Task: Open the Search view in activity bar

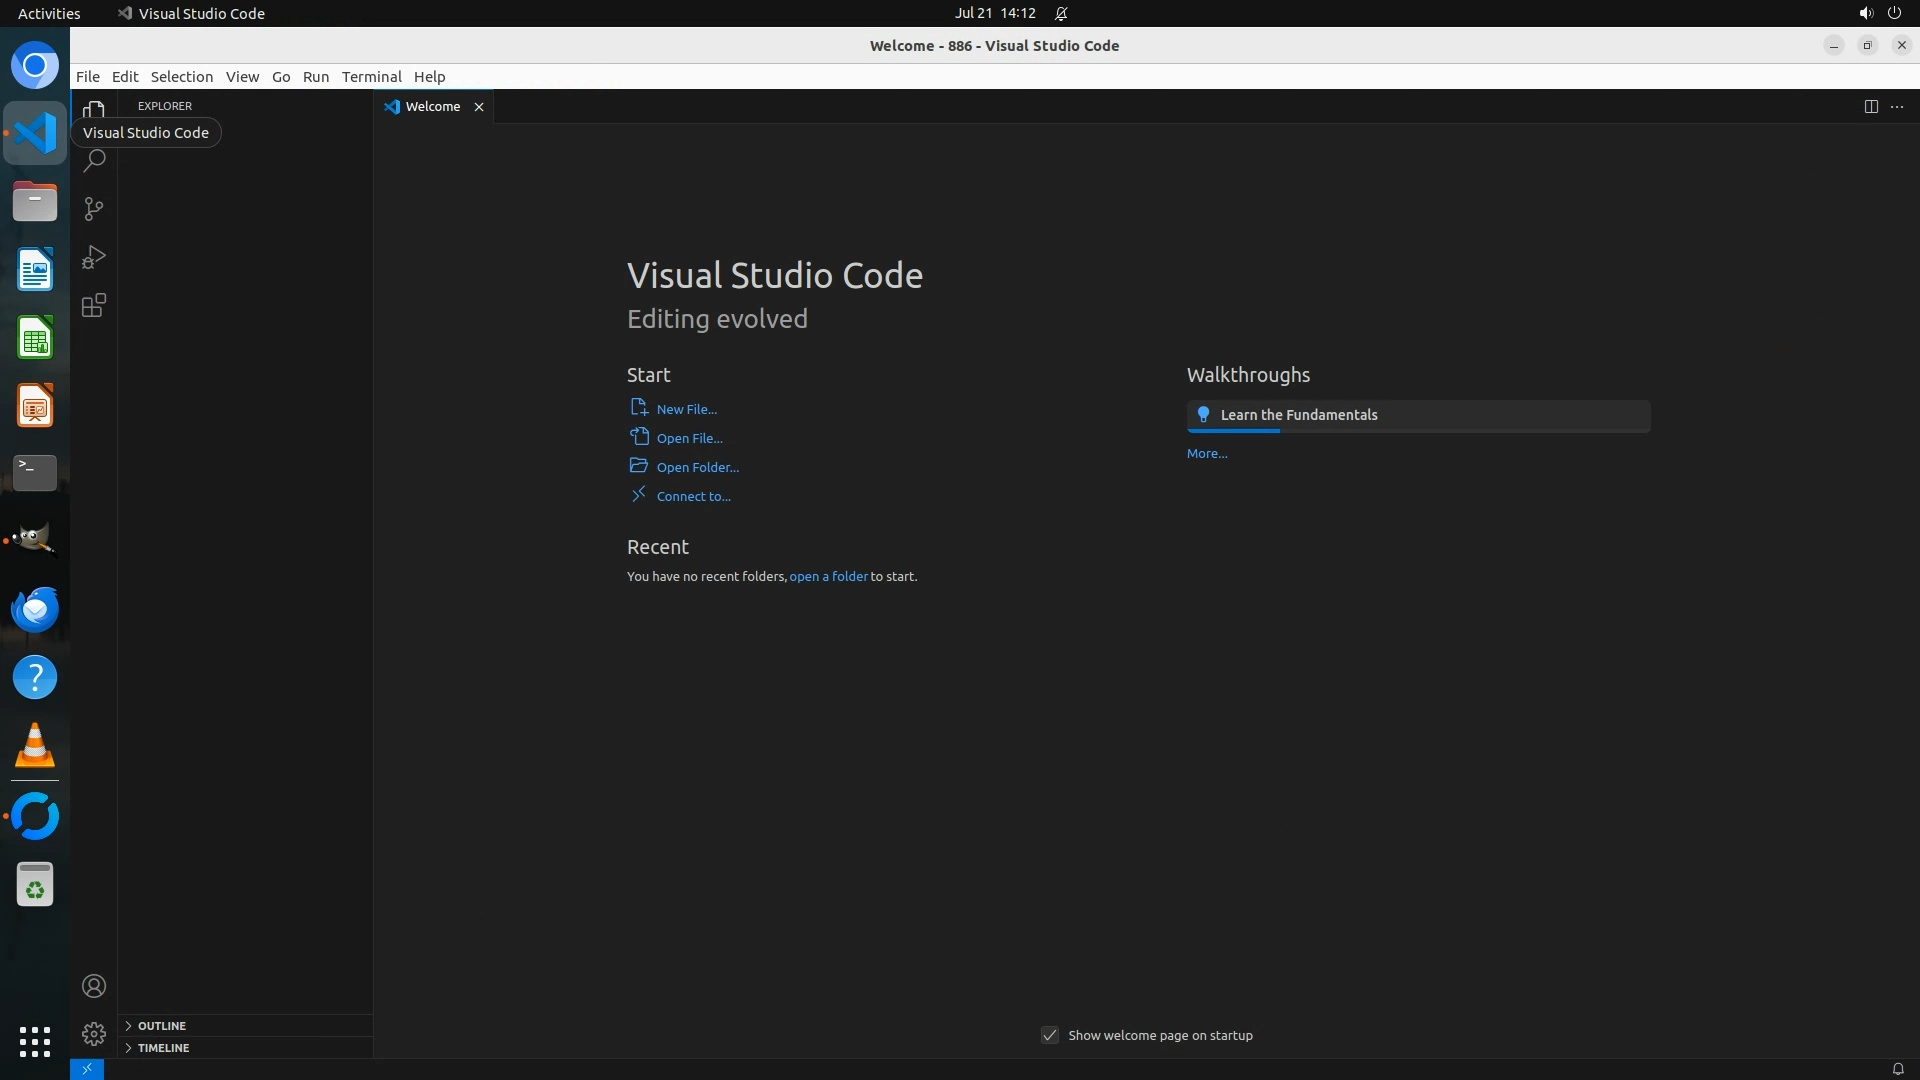Action: 94,160
